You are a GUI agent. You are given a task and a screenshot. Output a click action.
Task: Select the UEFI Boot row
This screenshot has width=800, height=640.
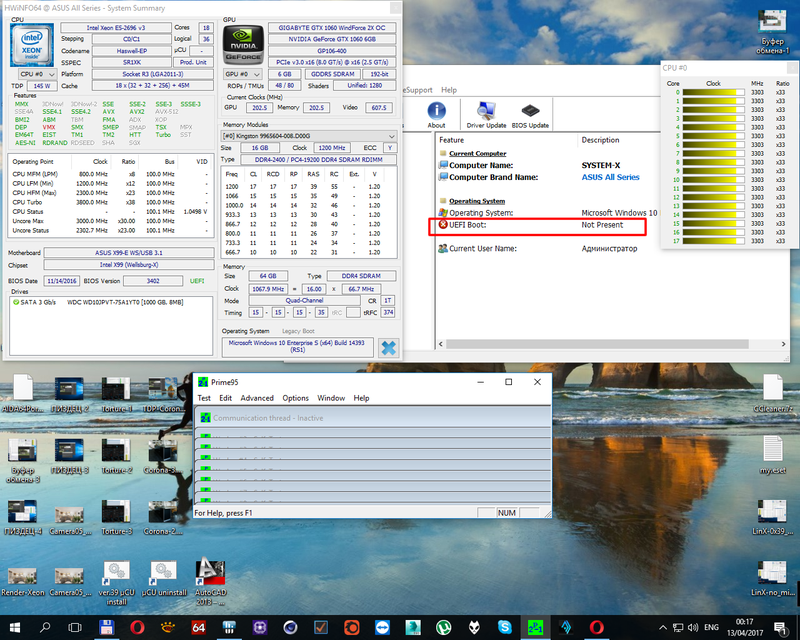point(538,225)
